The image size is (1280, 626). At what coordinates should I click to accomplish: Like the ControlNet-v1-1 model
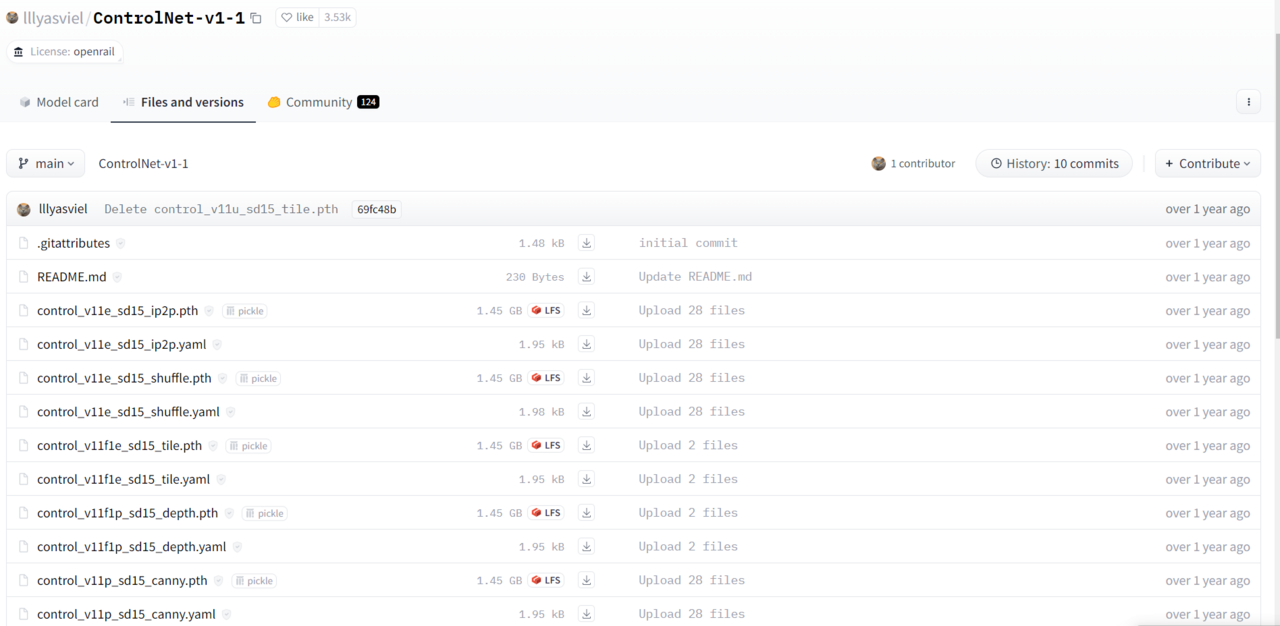click(x=296, y=18)
